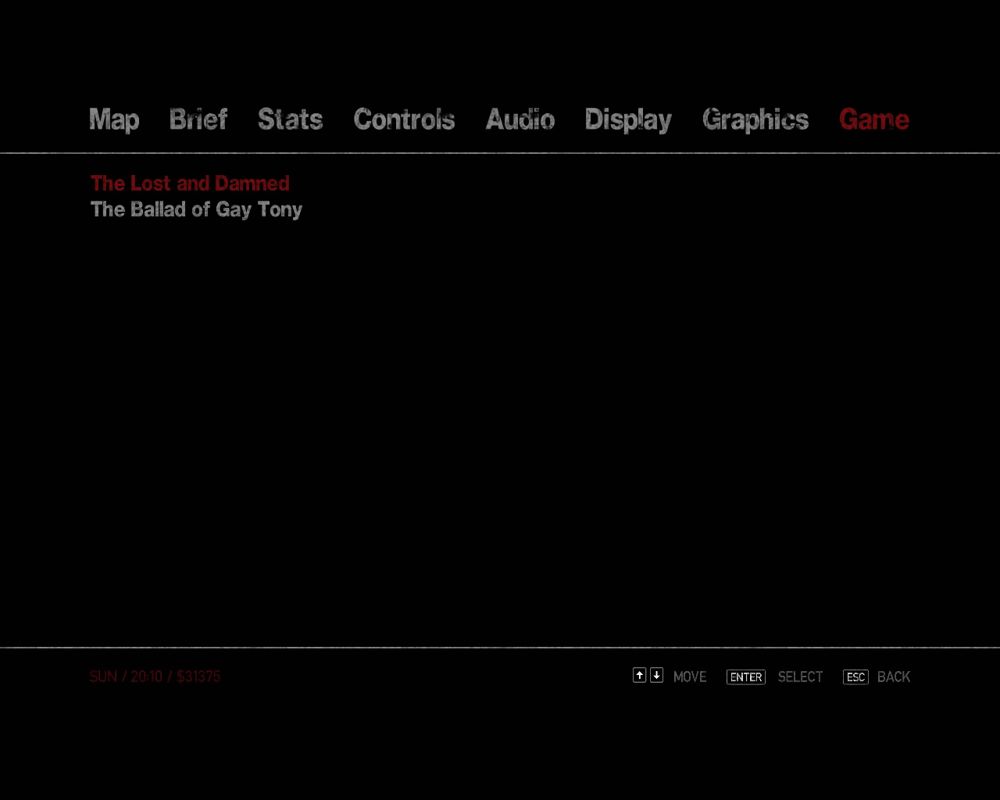Open the Stats tab
The image size is (1000, 800).
tap(290, 120)
